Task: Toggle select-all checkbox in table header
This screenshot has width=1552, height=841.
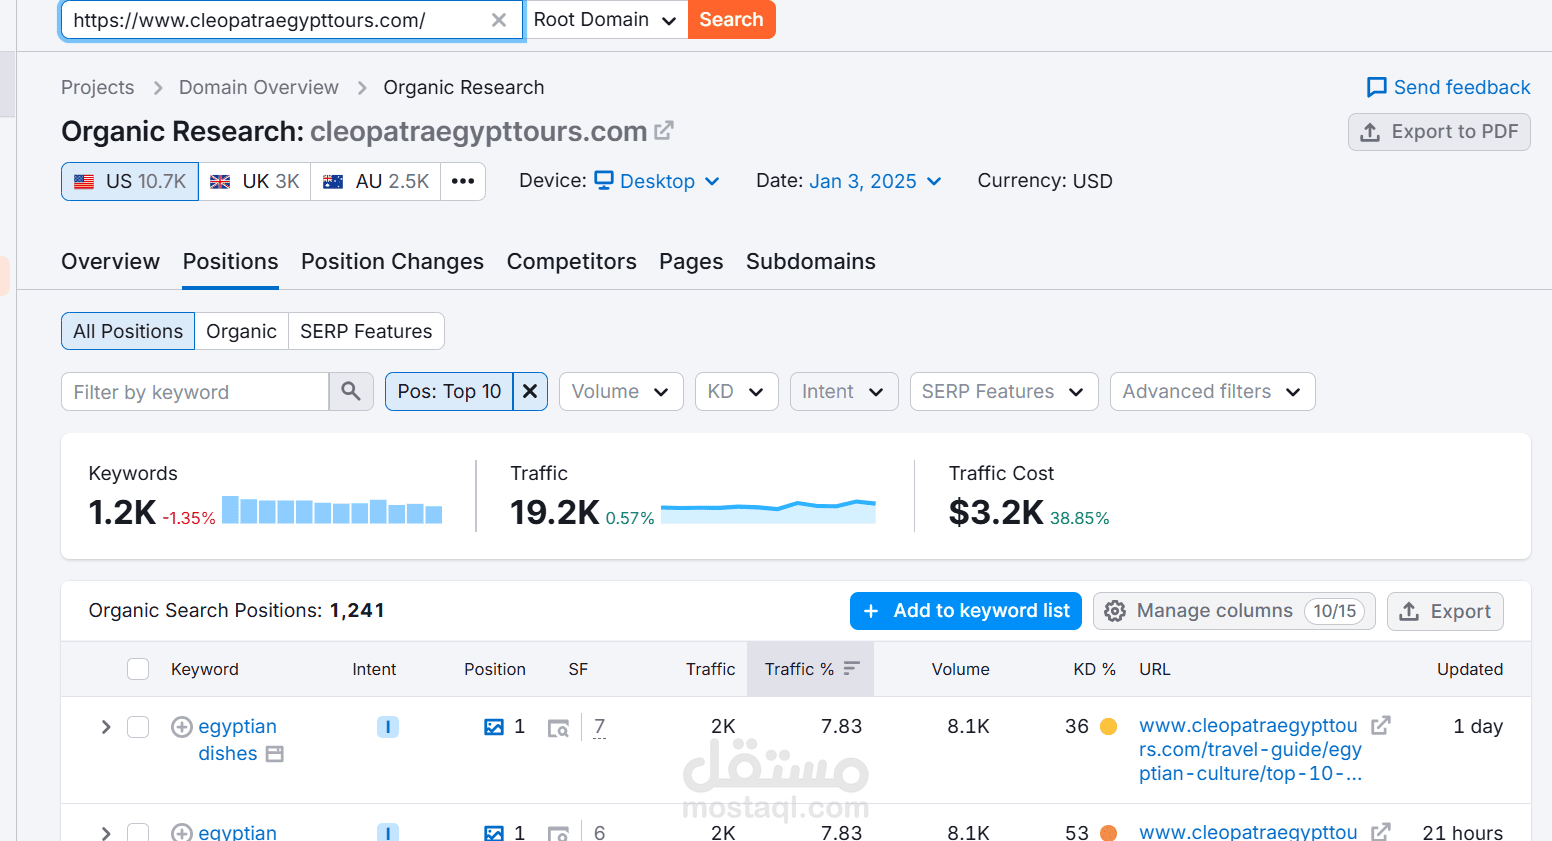Action: pyautogui.click(x=138, y=669)
